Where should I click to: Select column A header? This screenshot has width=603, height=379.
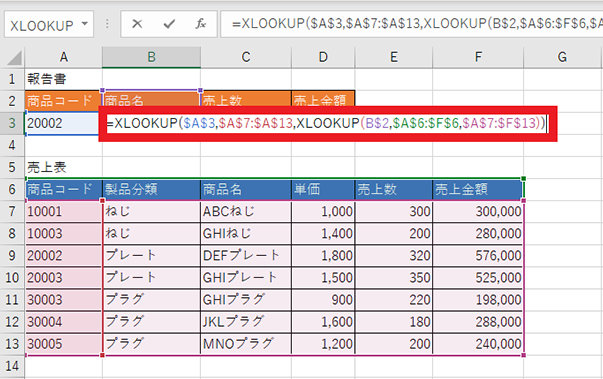(63, 57)
